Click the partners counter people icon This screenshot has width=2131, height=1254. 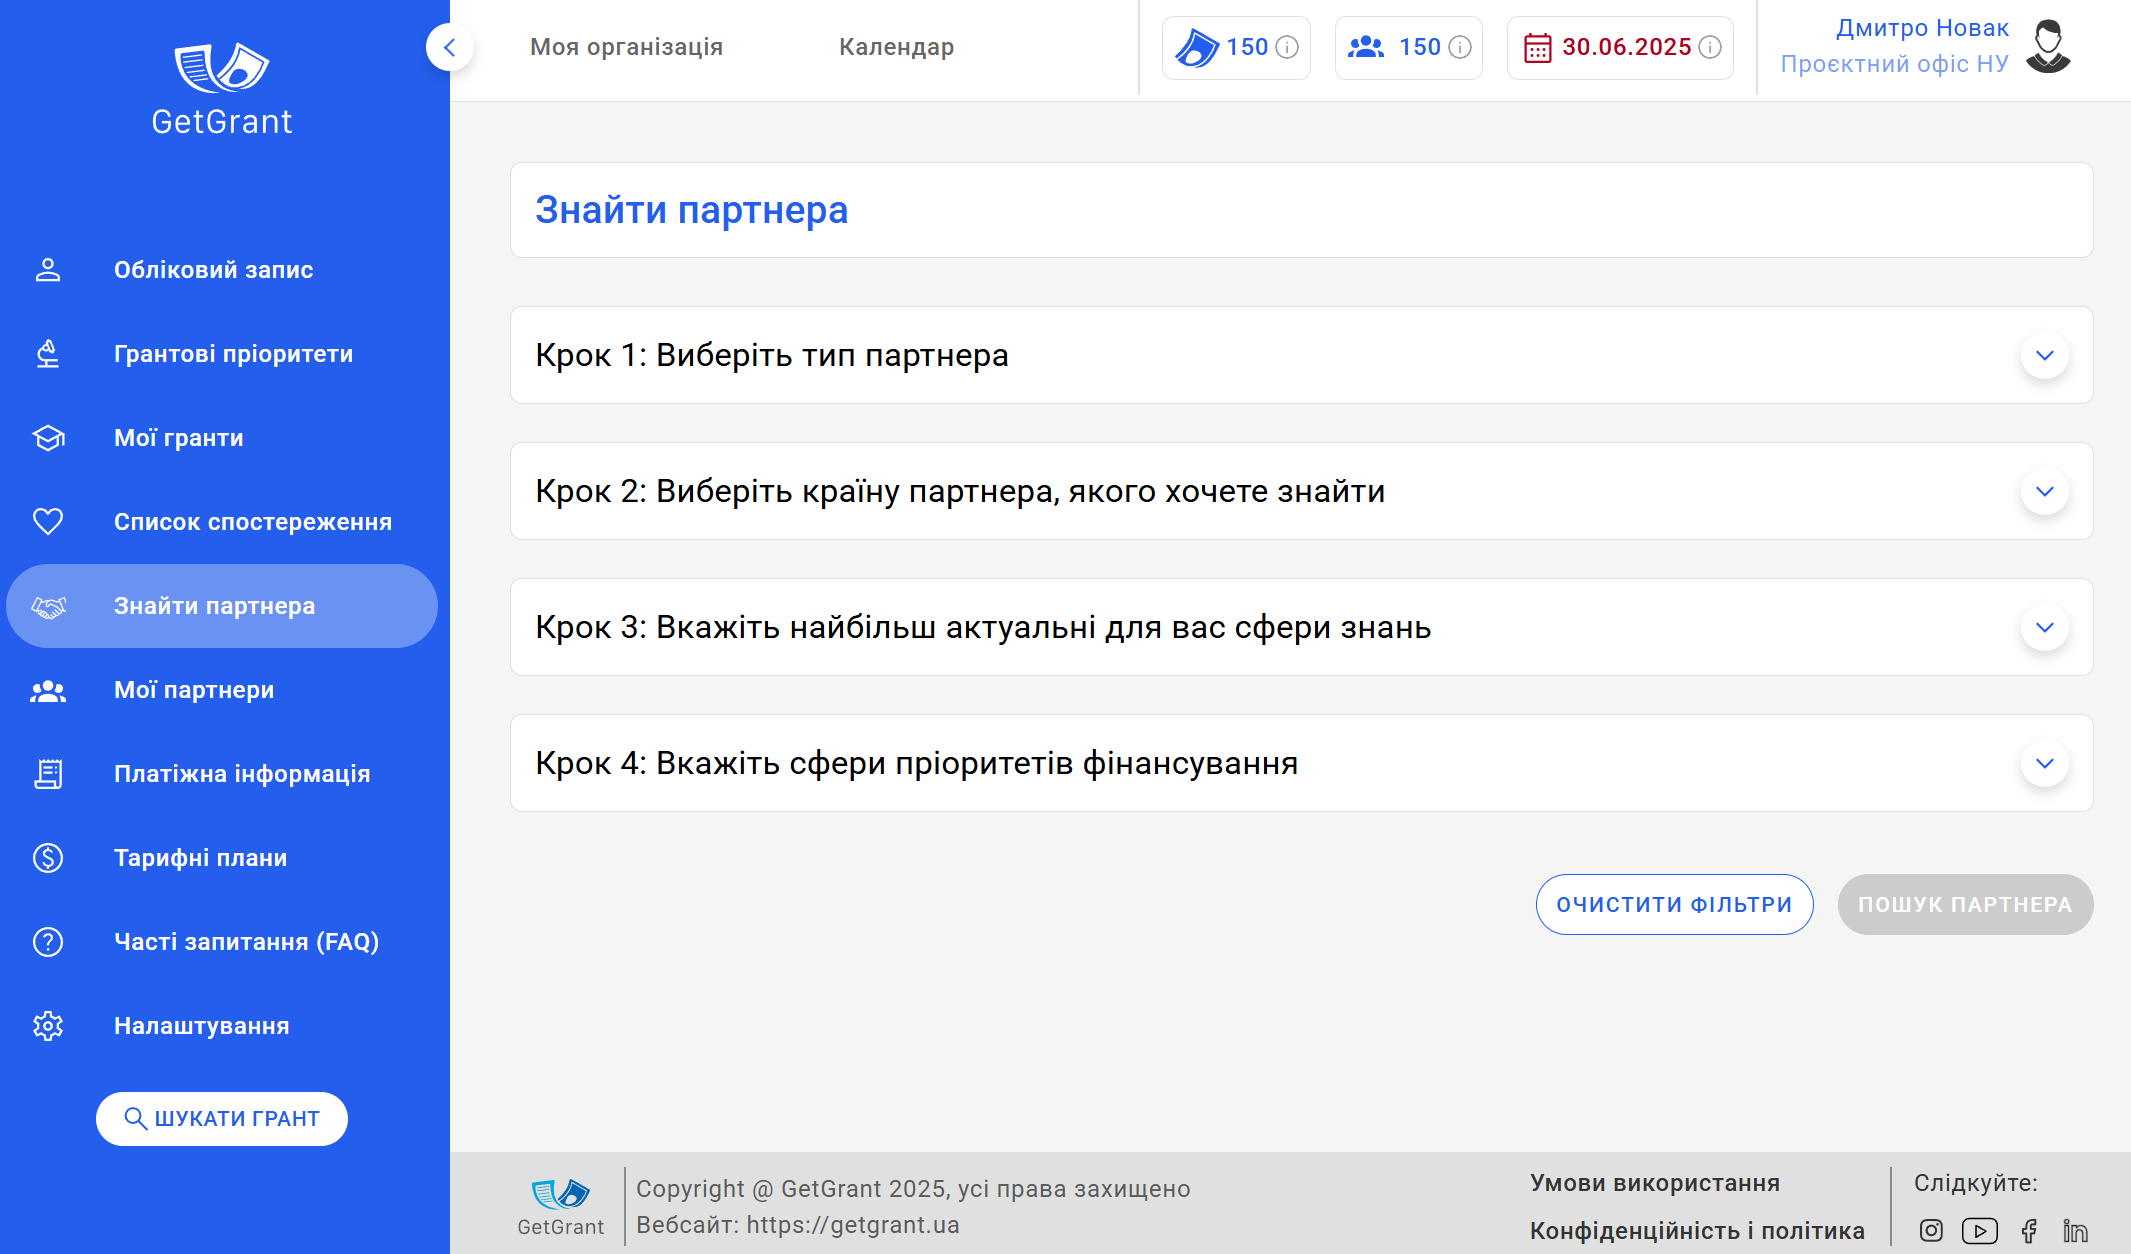(x=1366, y=47)
